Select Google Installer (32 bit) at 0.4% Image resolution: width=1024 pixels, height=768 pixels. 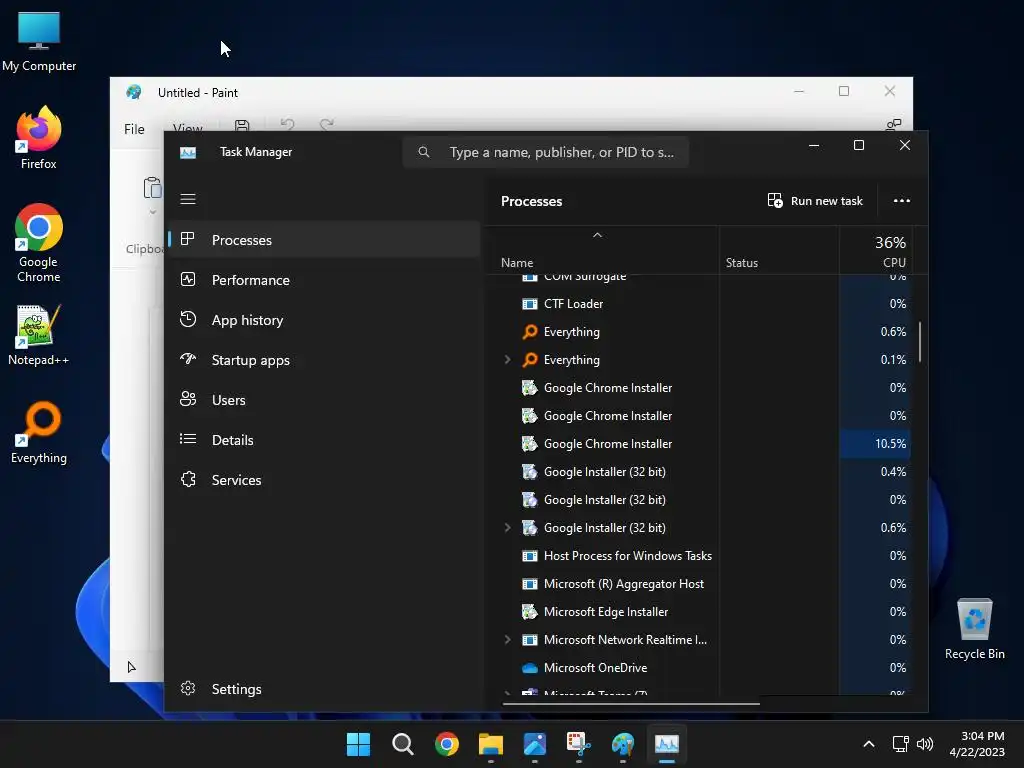[699, 472]
